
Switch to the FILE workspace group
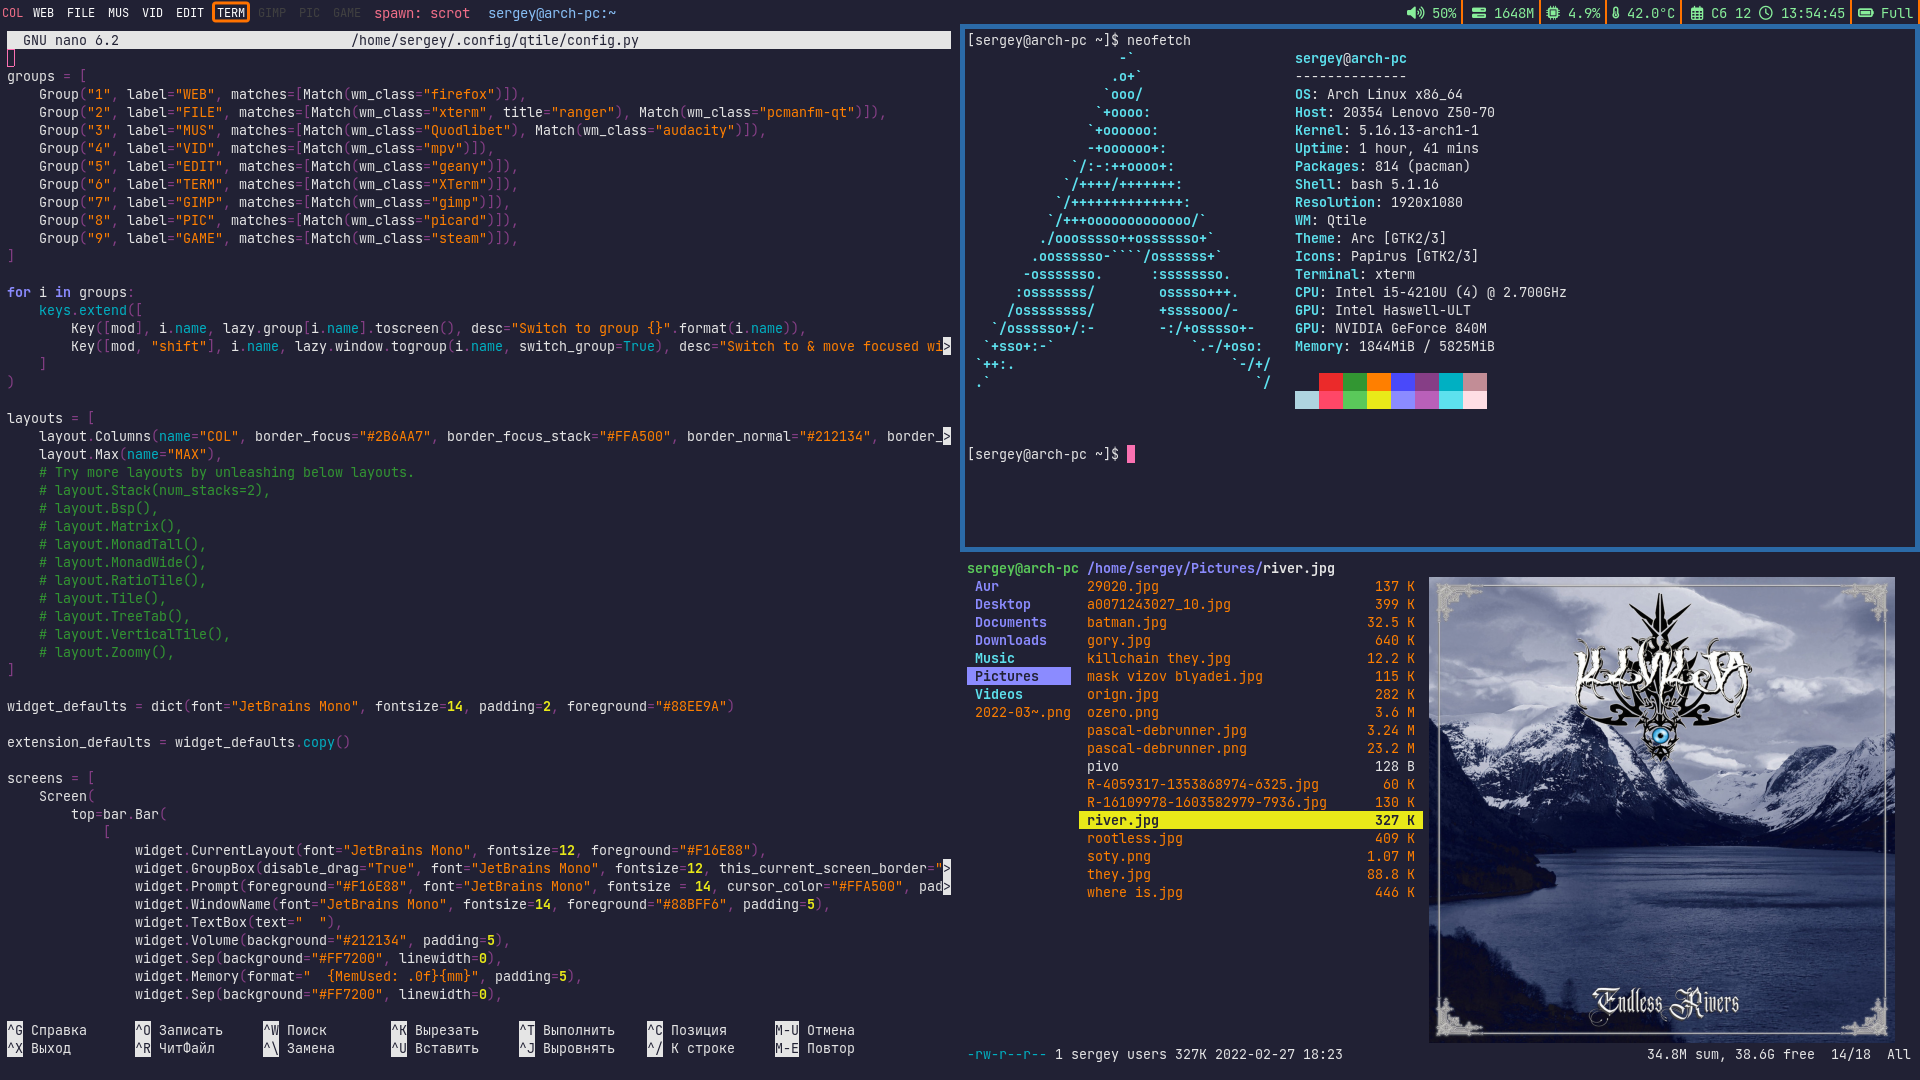click(x=81, y=13)
